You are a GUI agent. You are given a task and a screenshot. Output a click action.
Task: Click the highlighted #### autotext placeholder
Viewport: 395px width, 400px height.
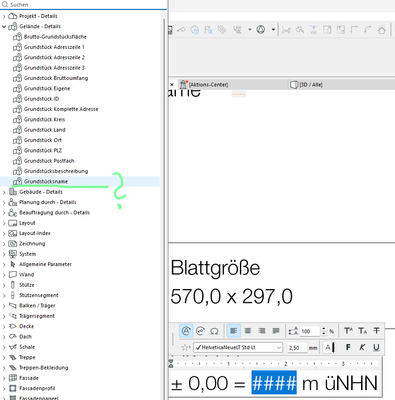(274, 383)
